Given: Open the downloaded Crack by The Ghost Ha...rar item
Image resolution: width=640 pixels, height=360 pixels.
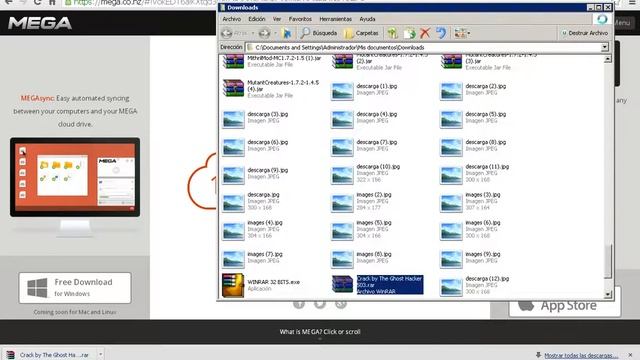Looking at the screenshot, I should pyautogui.click(x=49, y=355).
